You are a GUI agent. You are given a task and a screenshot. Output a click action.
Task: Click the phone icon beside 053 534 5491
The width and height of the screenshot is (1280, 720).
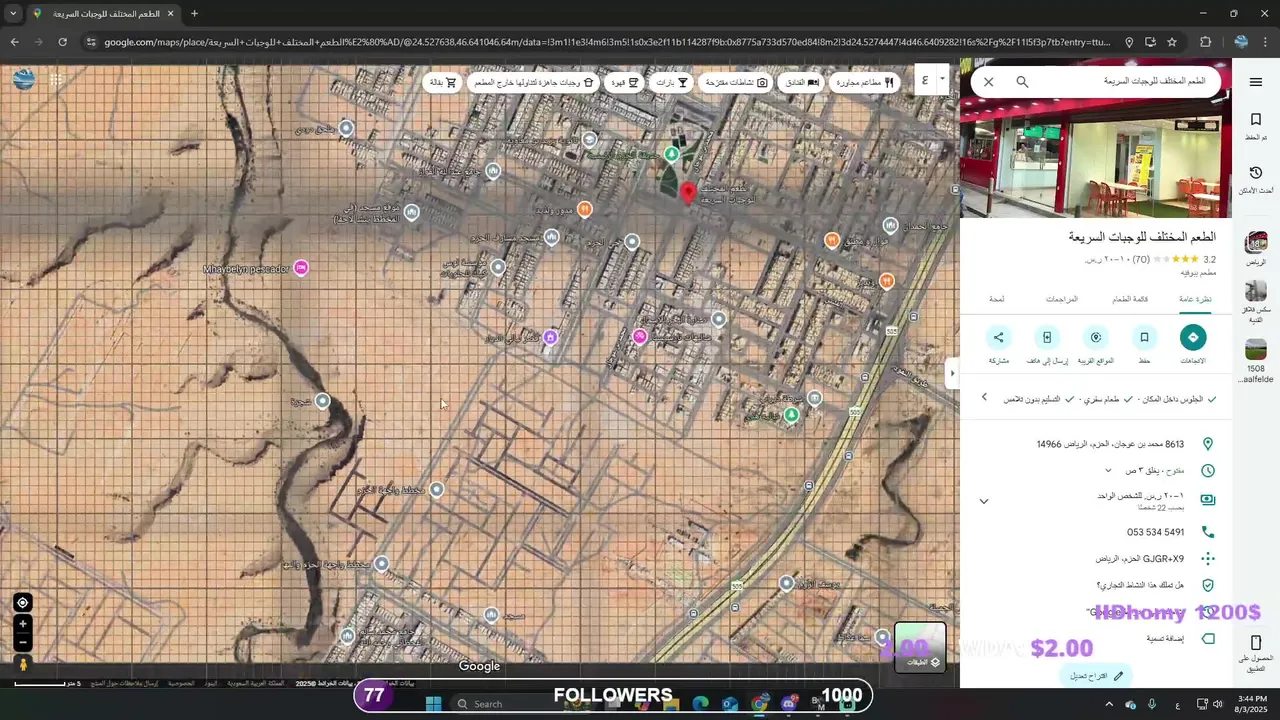click(x=1208, y=532)
